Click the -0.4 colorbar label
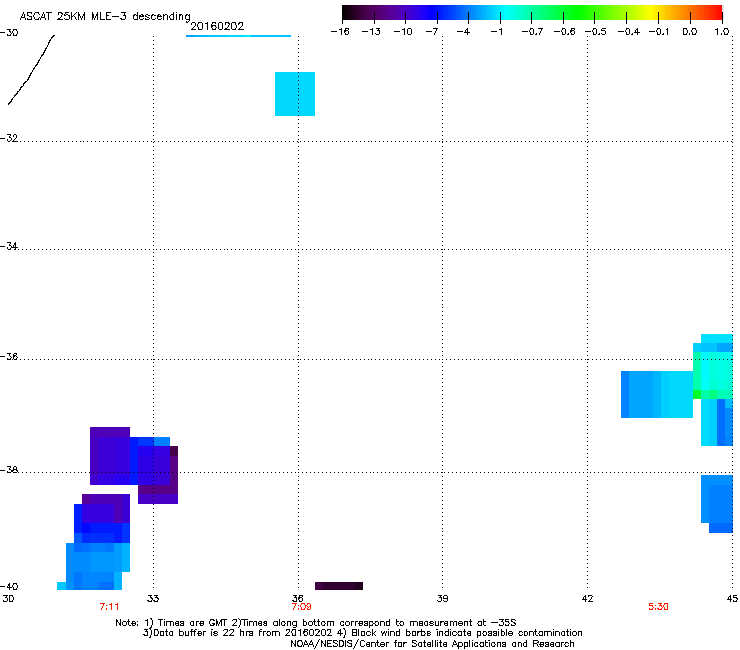The image size is (740, 650). pyautogui.click(x=629, y=32)
